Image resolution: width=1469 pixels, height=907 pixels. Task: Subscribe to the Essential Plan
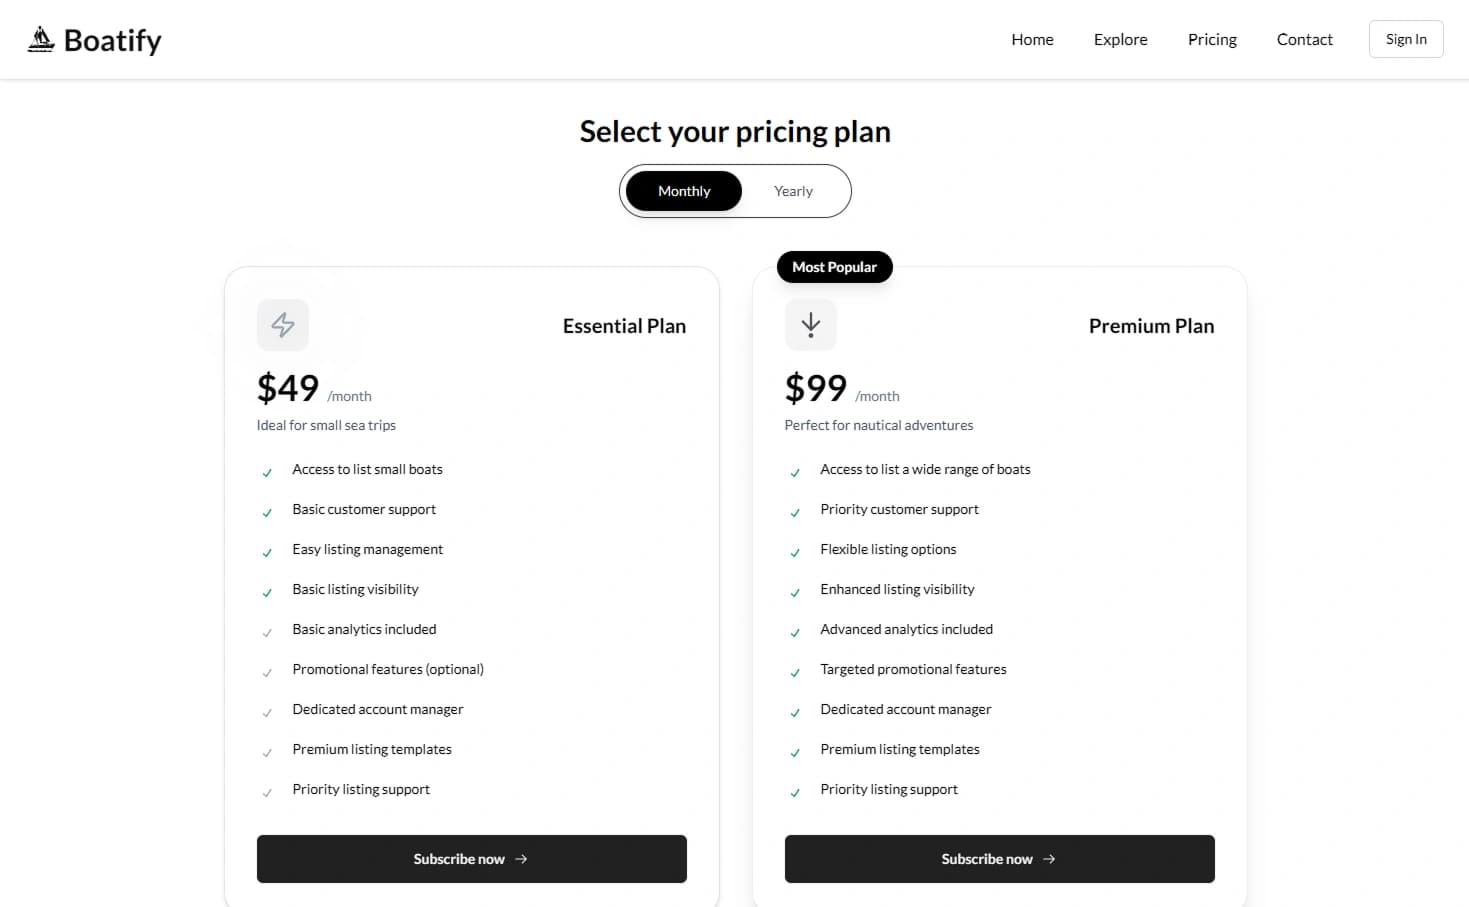click(x=471, y=858)
